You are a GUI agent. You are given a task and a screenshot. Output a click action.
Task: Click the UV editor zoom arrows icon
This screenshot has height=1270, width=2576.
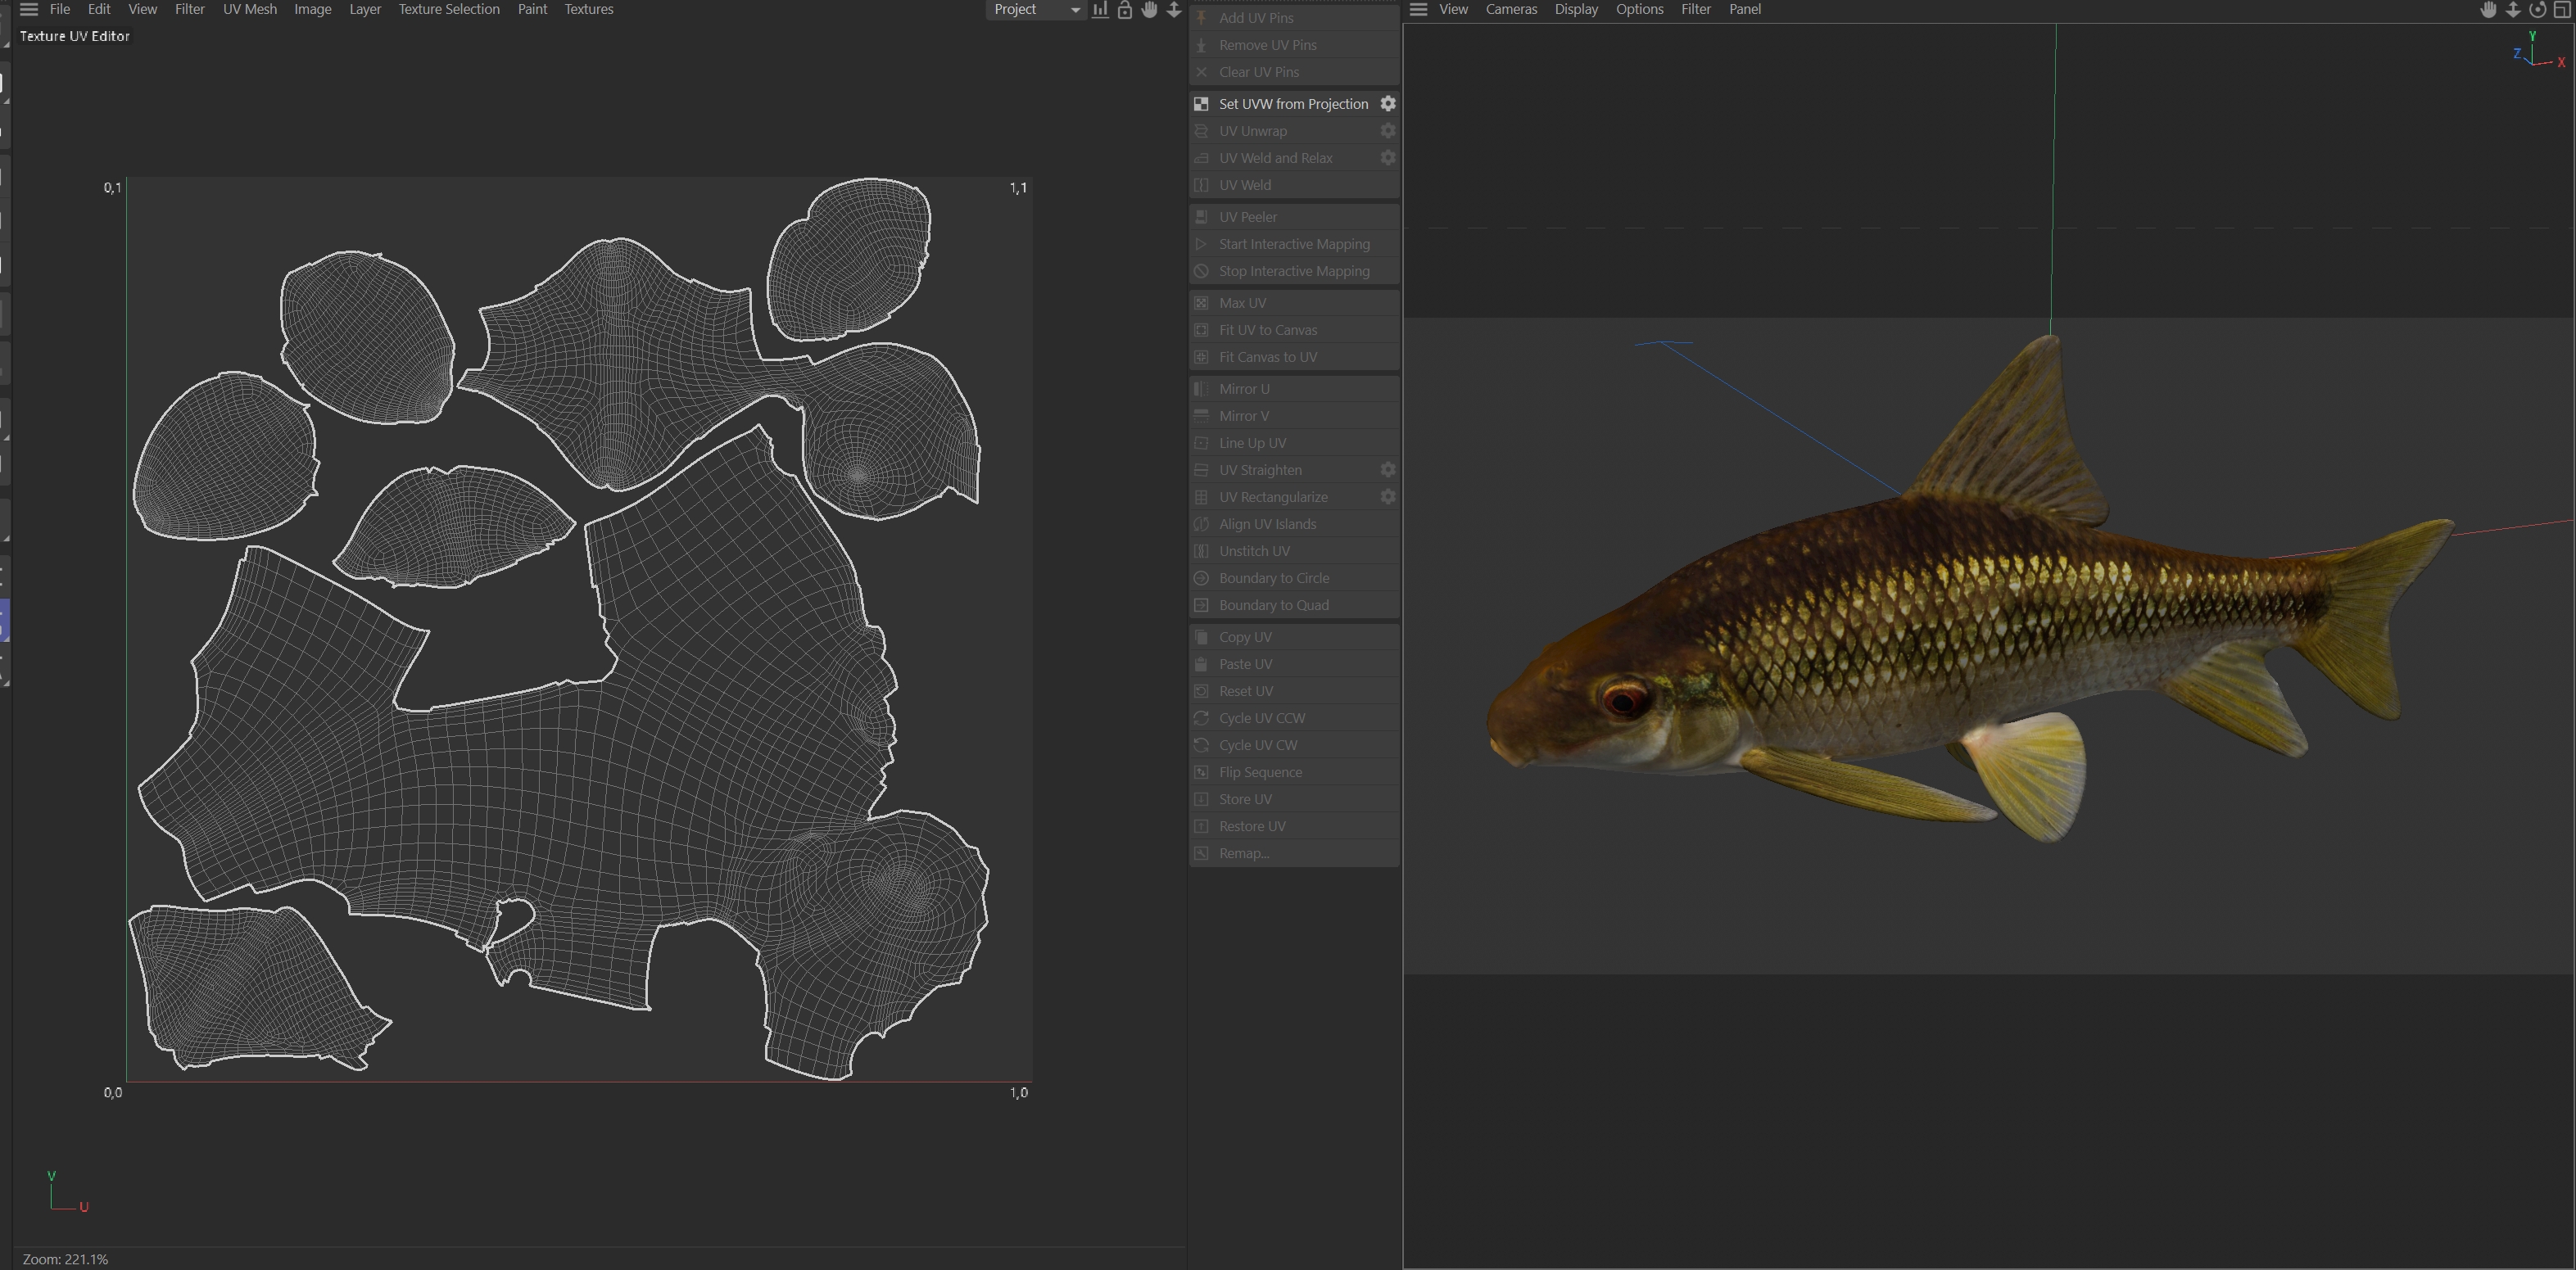[x=1174, y=9]
